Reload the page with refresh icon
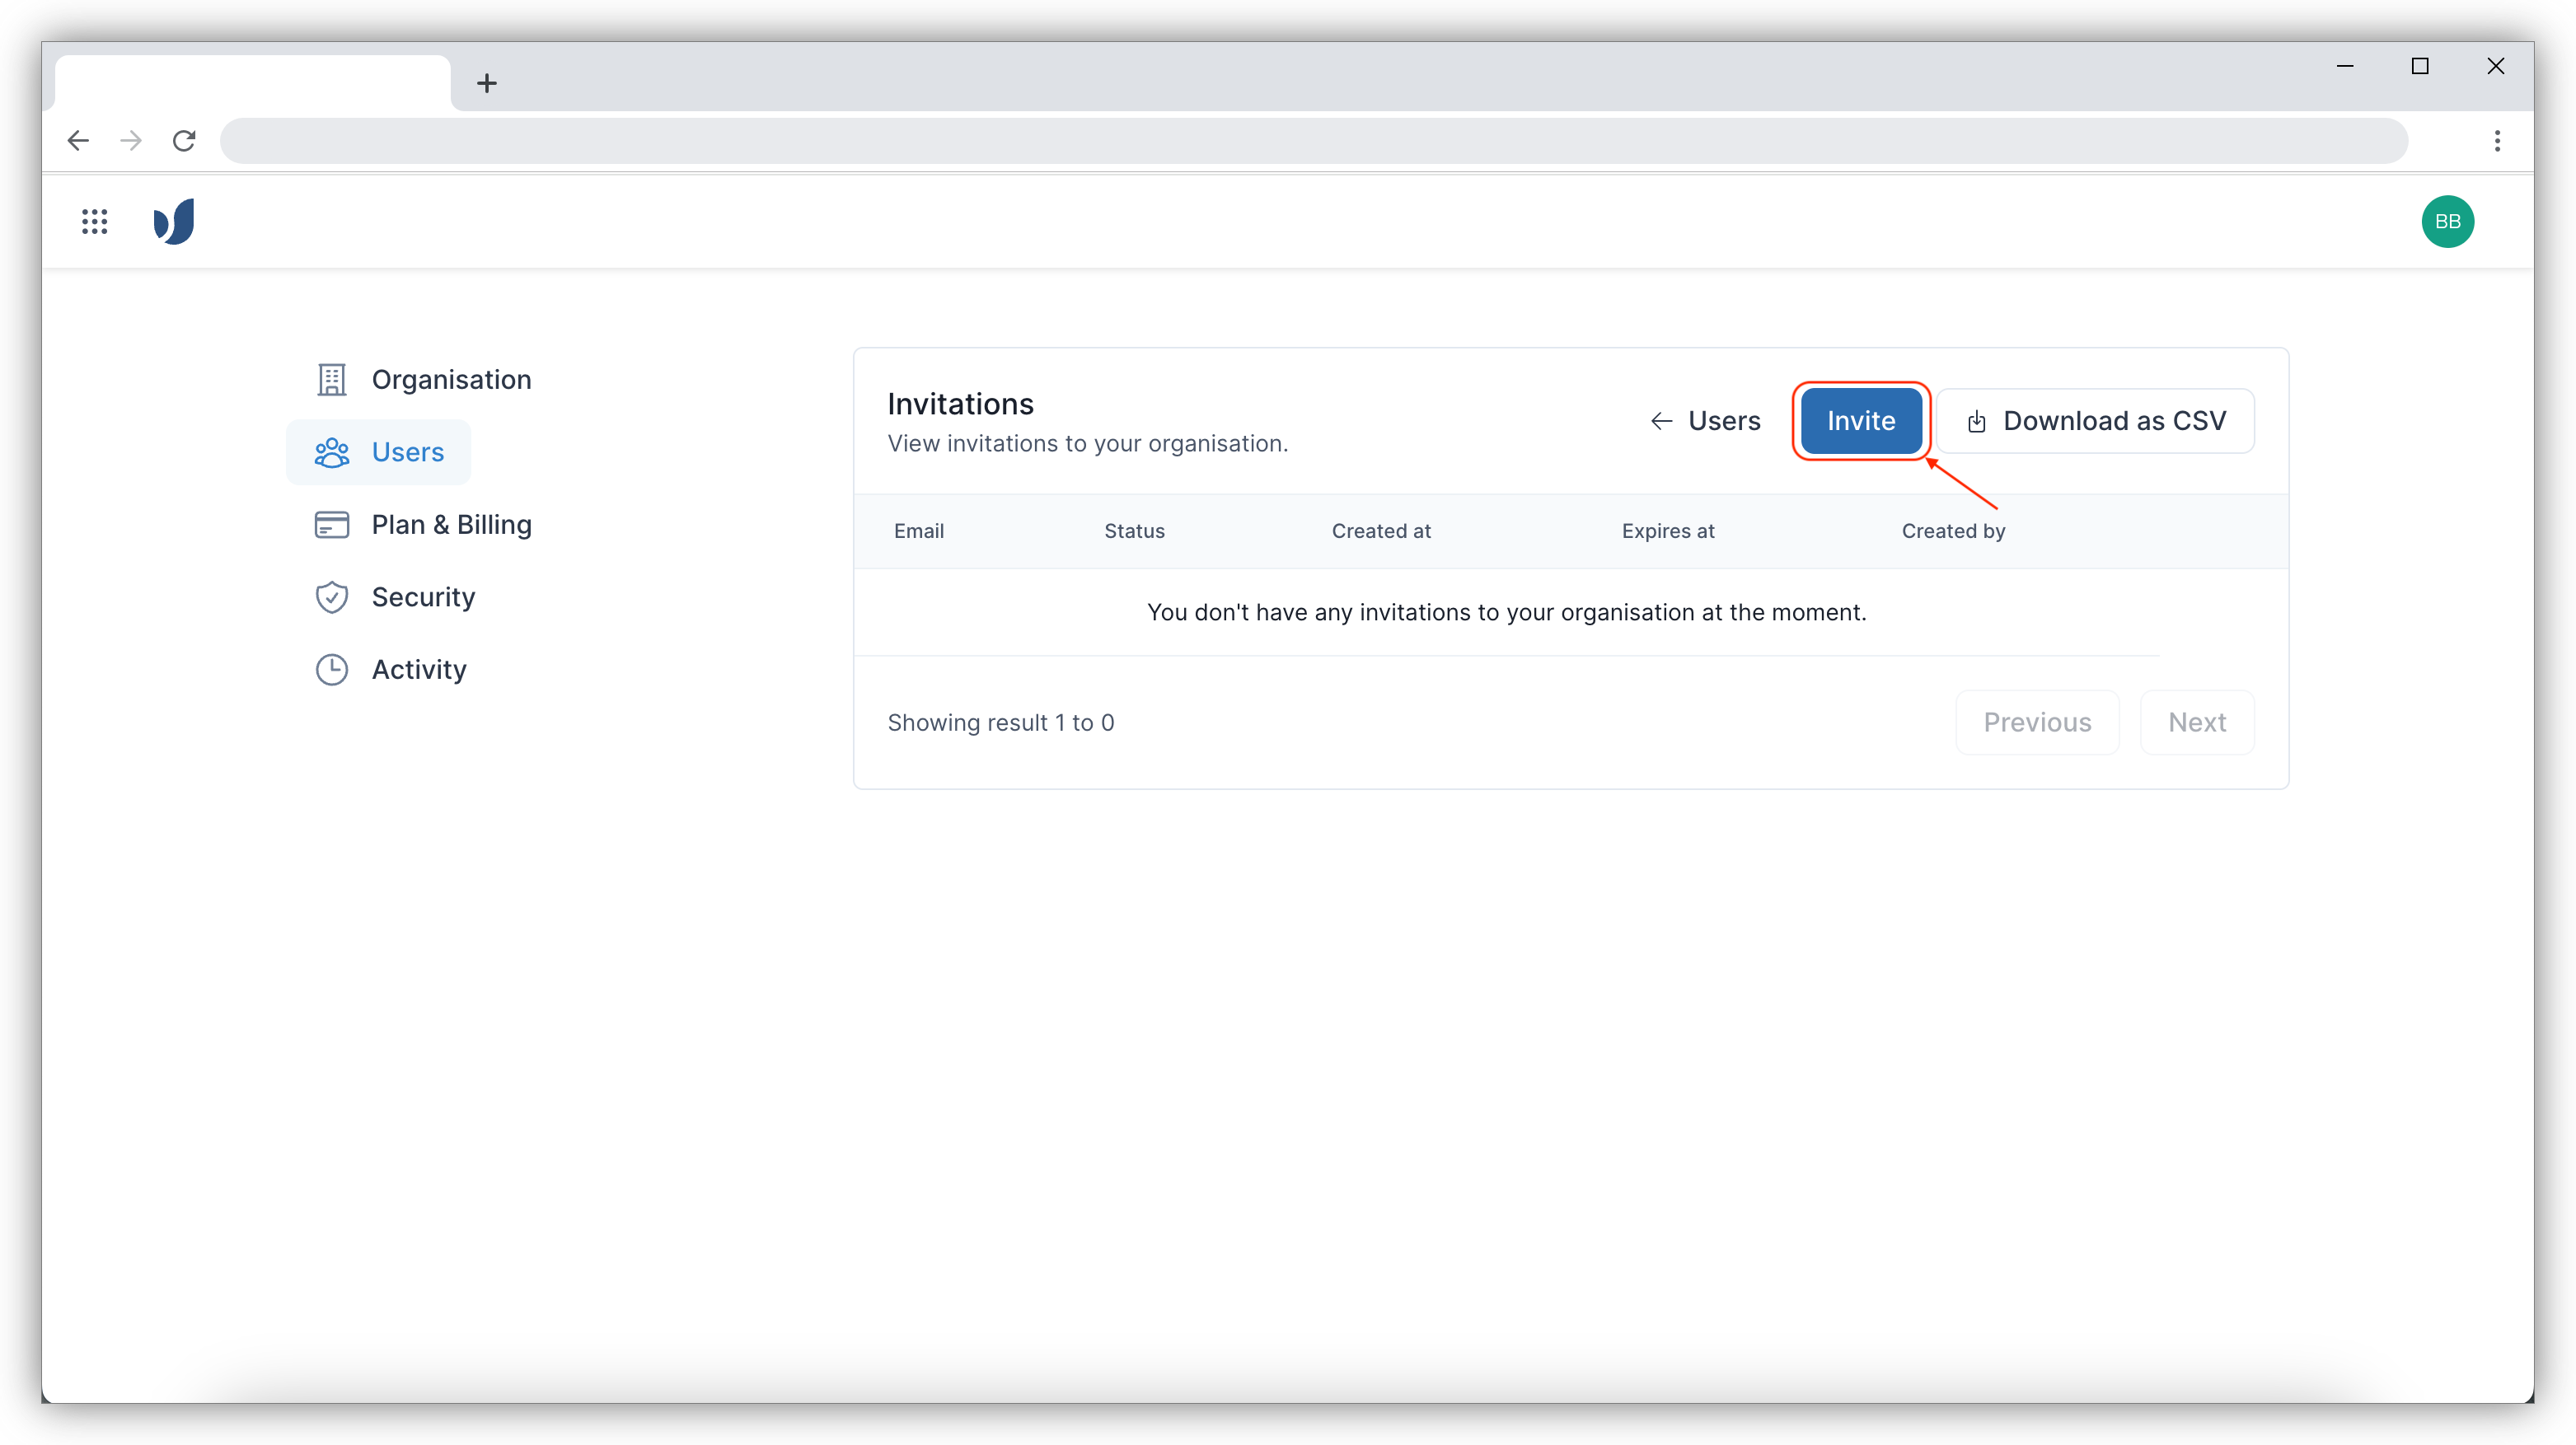The image size is (2576, 1445). coord(184,141)
